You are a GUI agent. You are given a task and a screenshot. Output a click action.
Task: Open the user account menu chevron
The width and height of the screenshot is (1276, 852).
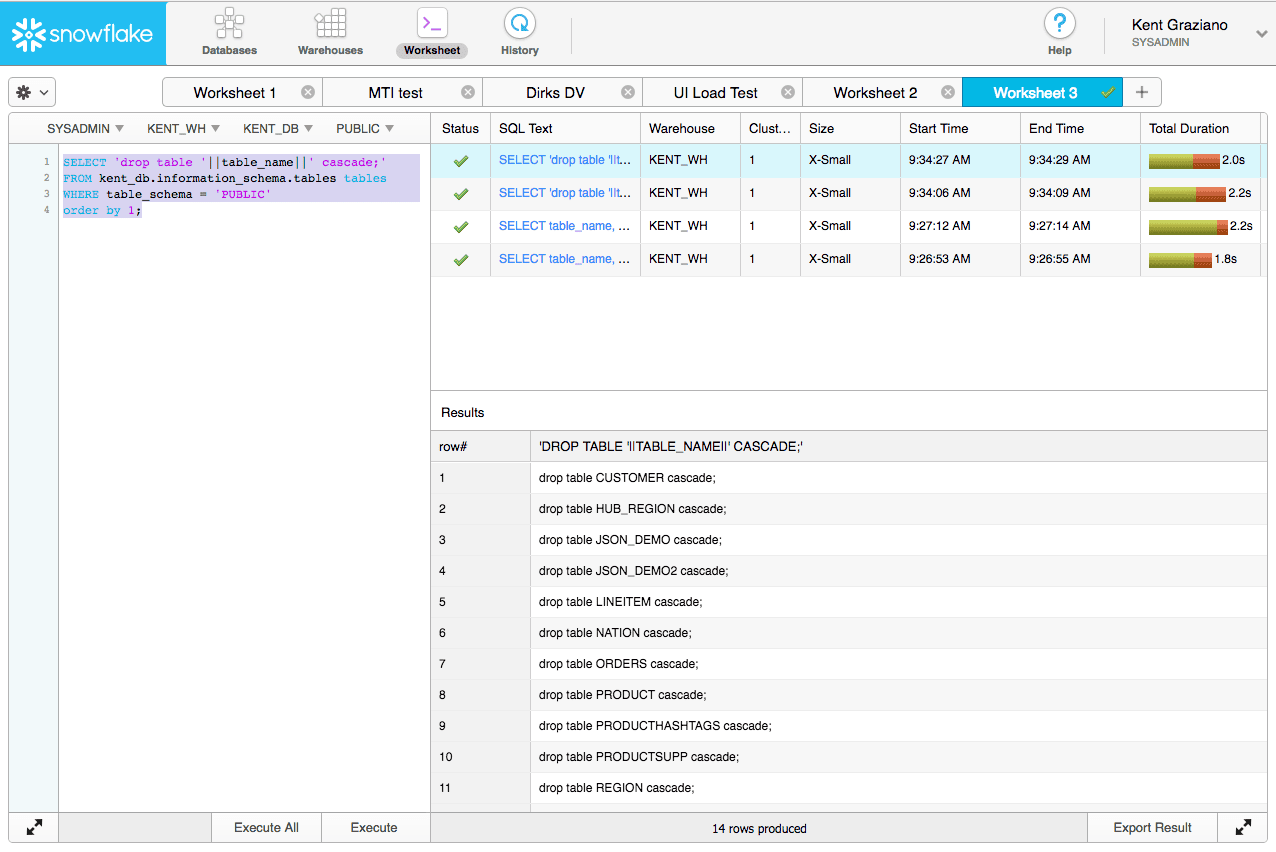point(1261,34)
